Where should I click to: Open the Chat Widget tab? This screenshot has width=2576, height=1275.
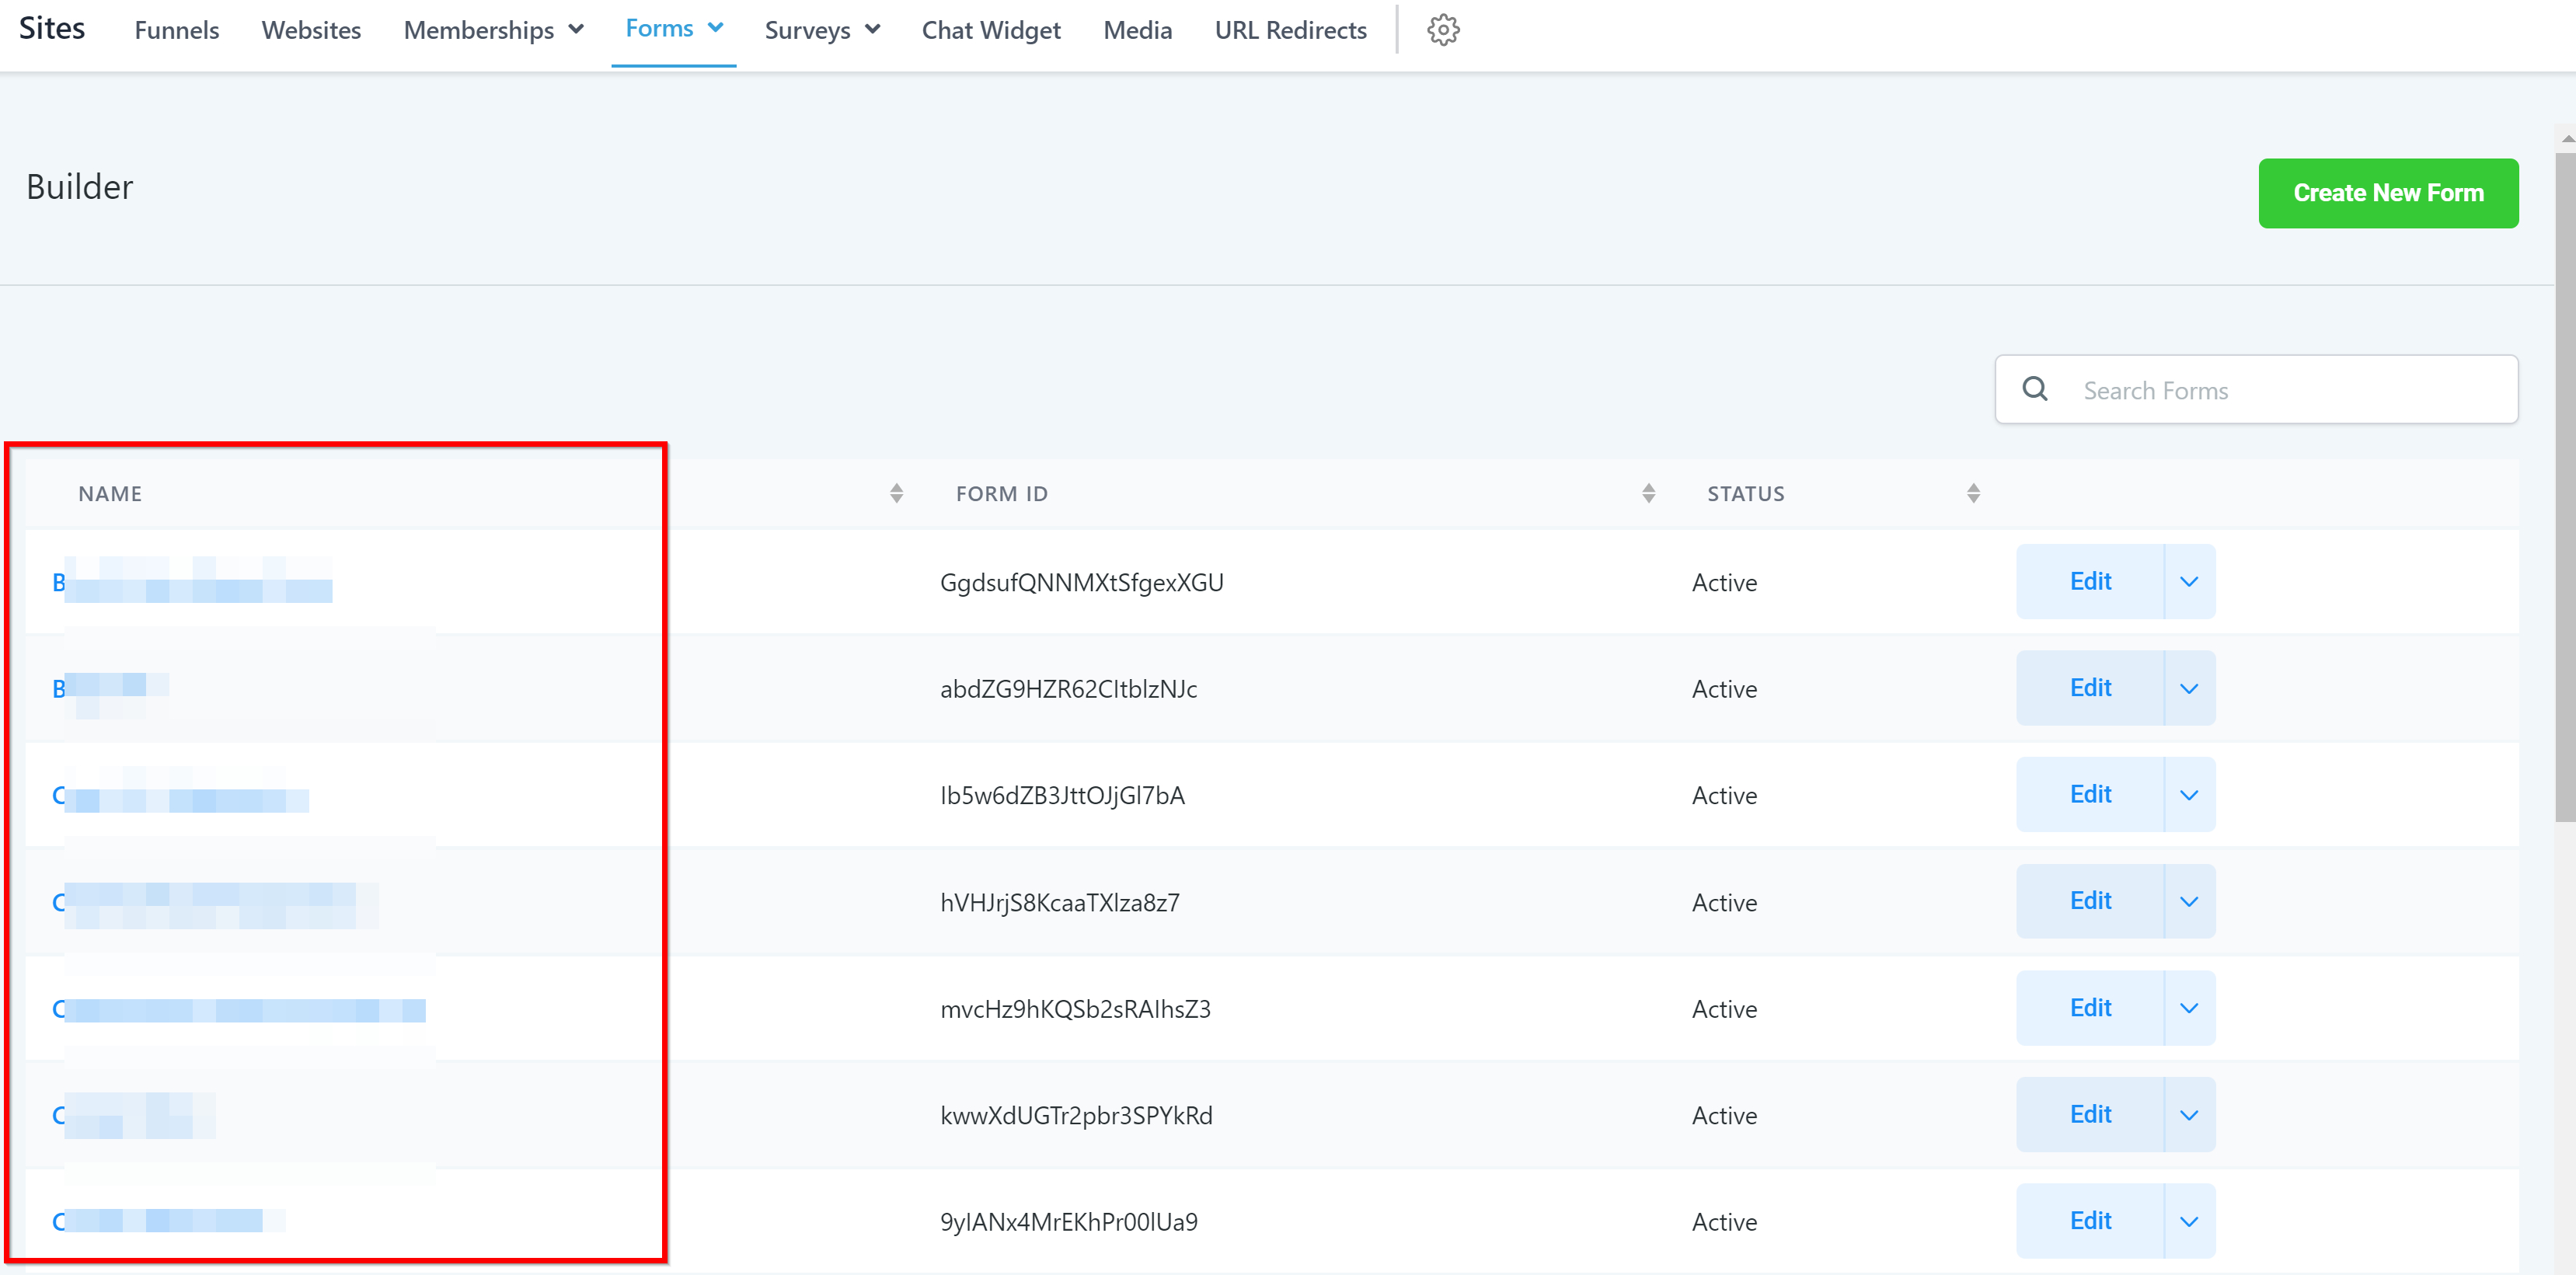coord(990,30)
